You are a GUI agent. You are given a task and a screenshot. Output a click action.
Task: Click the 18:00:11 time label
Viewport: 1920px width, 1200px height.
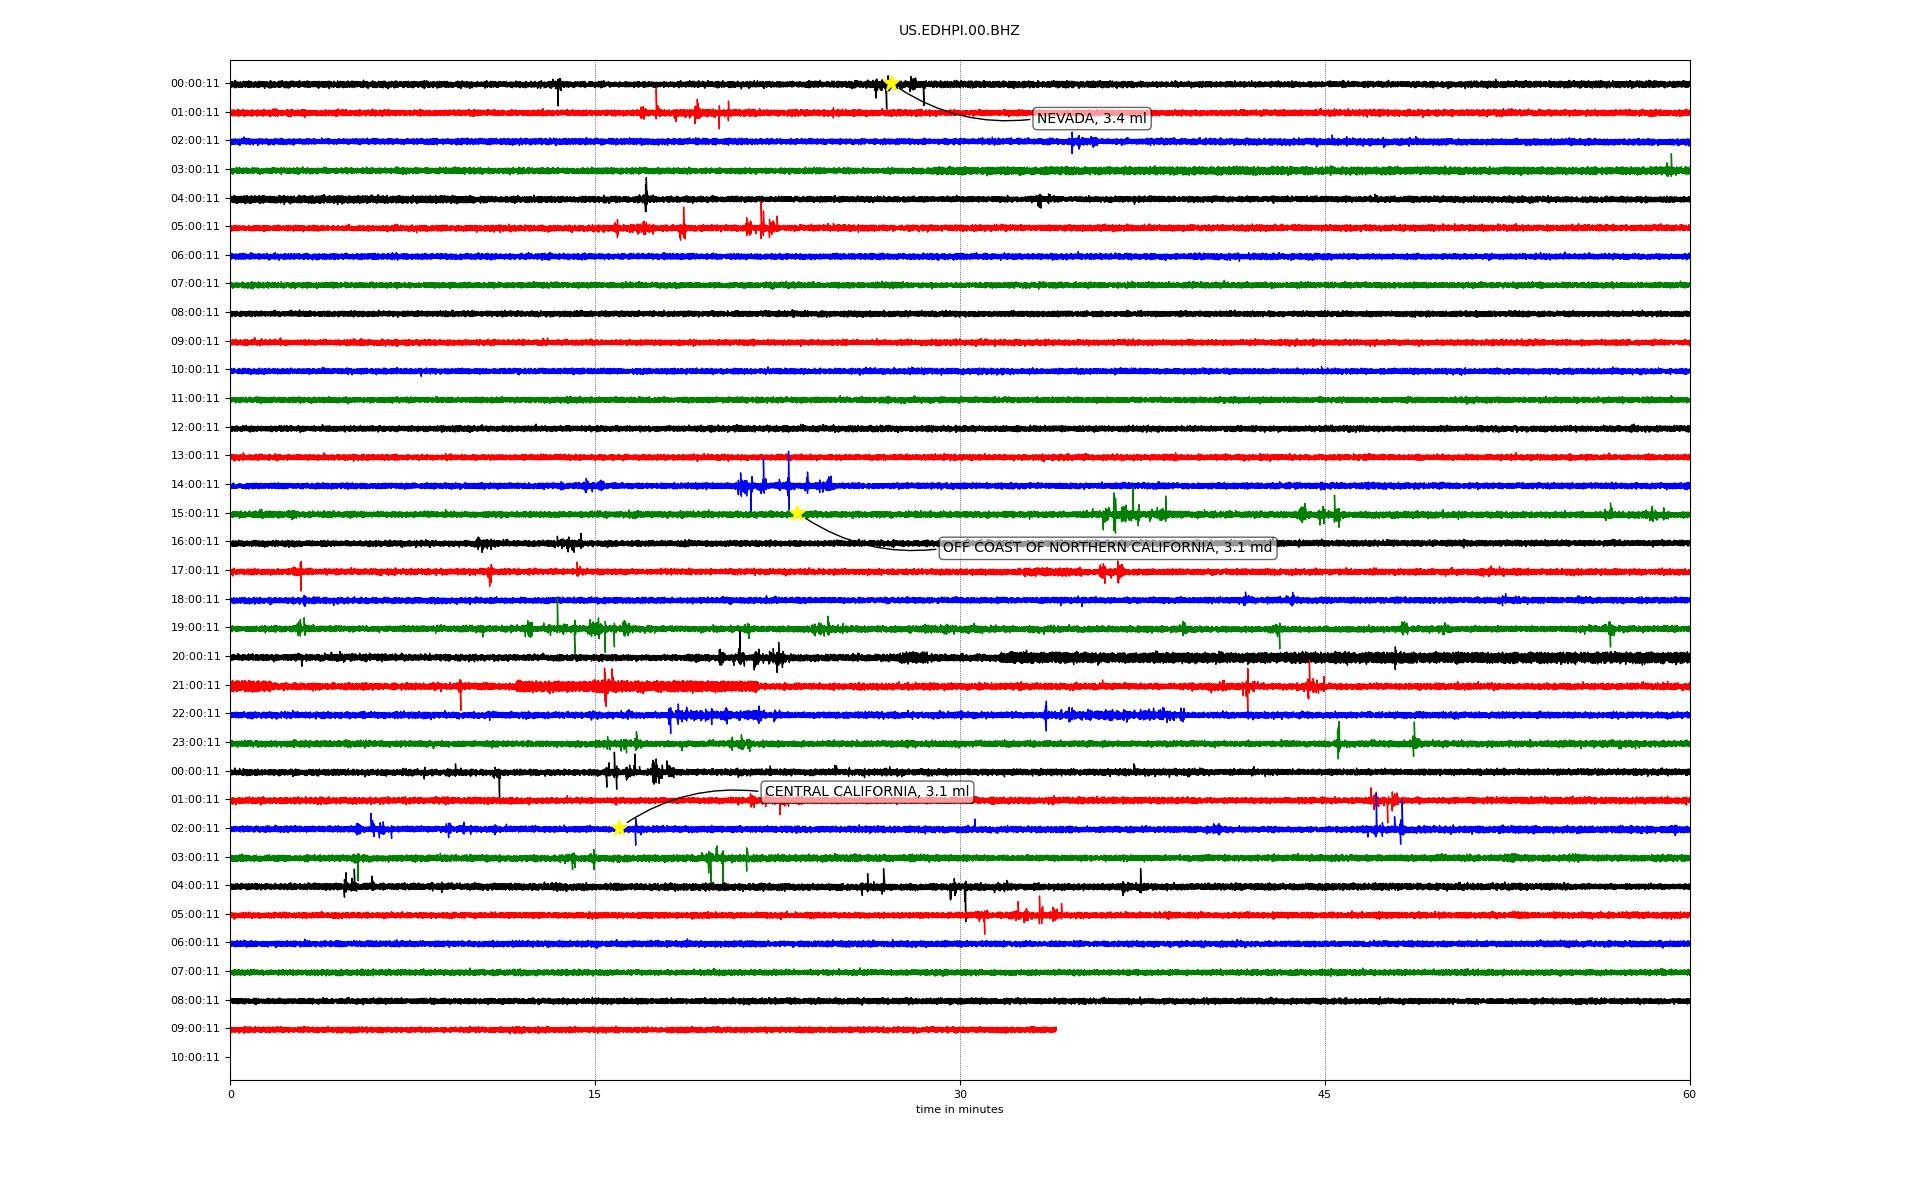point(195,600)
